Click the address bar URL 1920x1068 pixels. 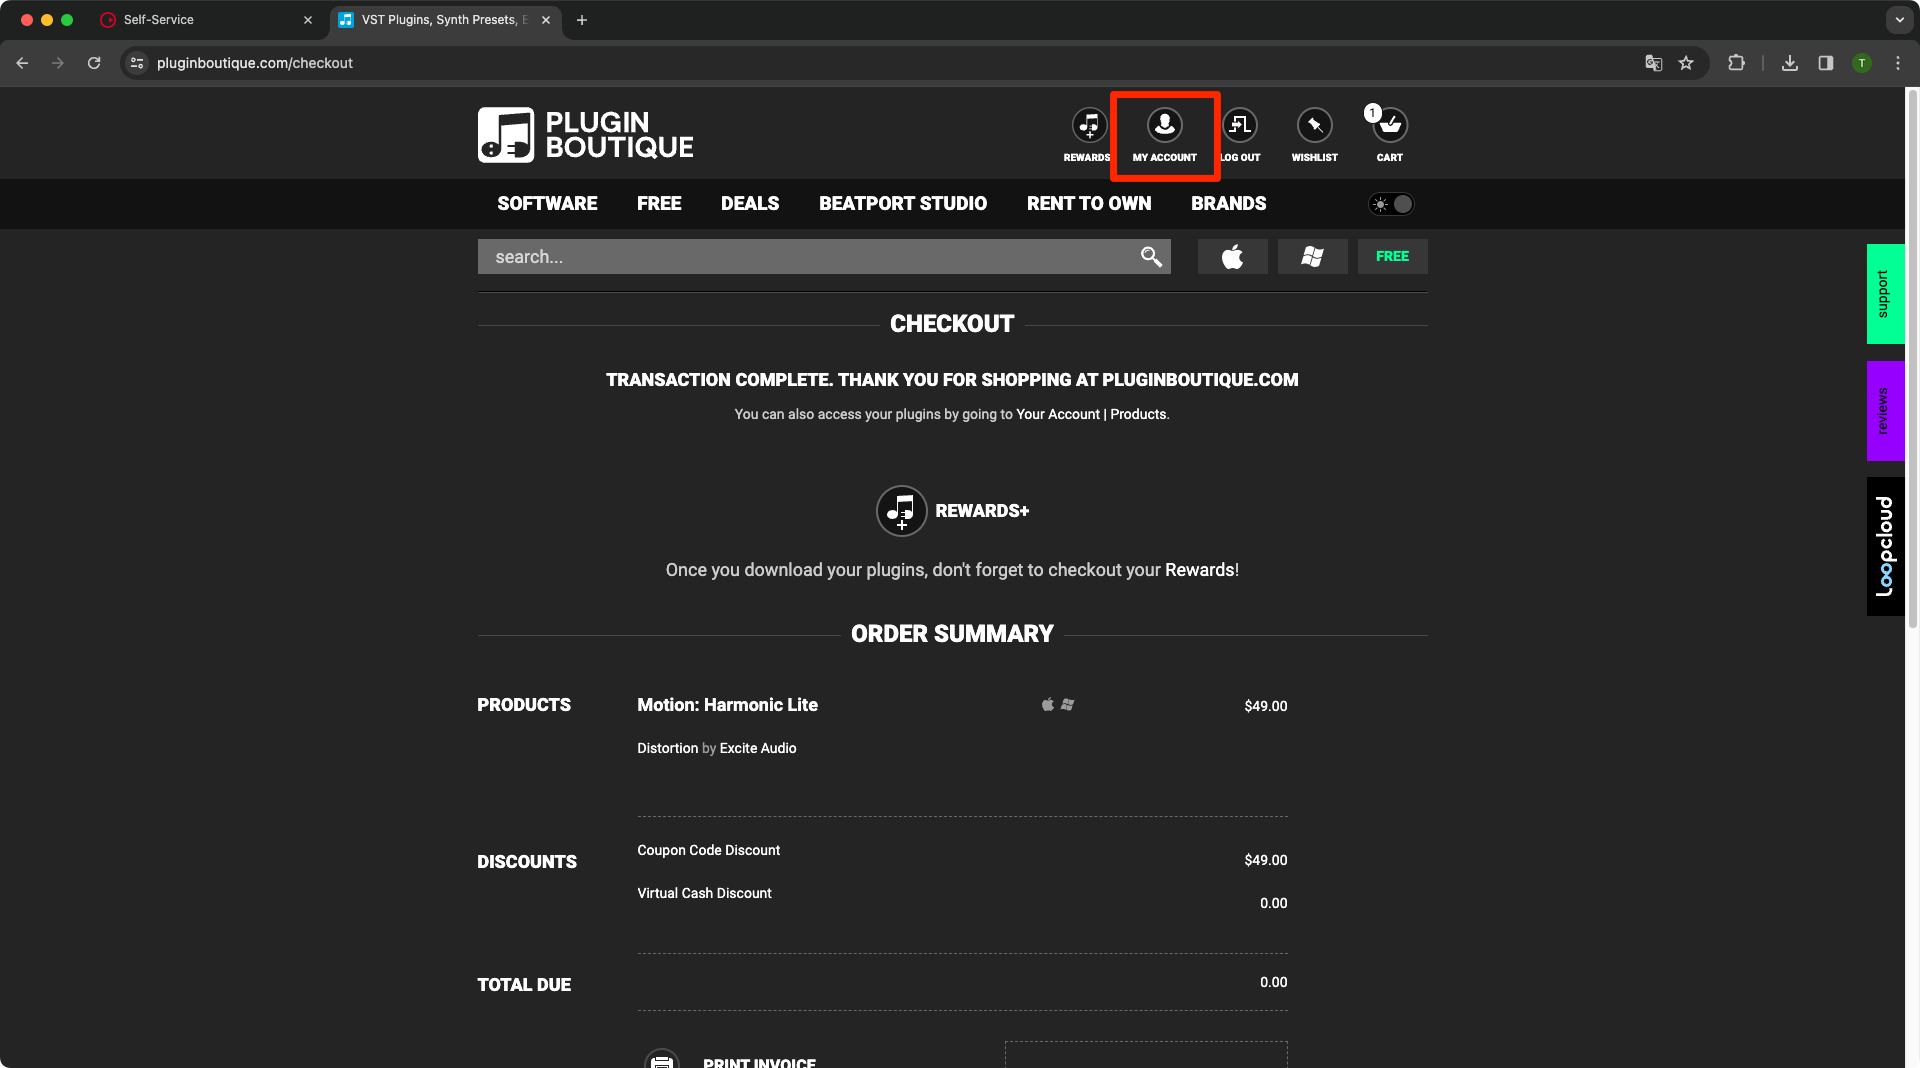(x=255, y=63)
